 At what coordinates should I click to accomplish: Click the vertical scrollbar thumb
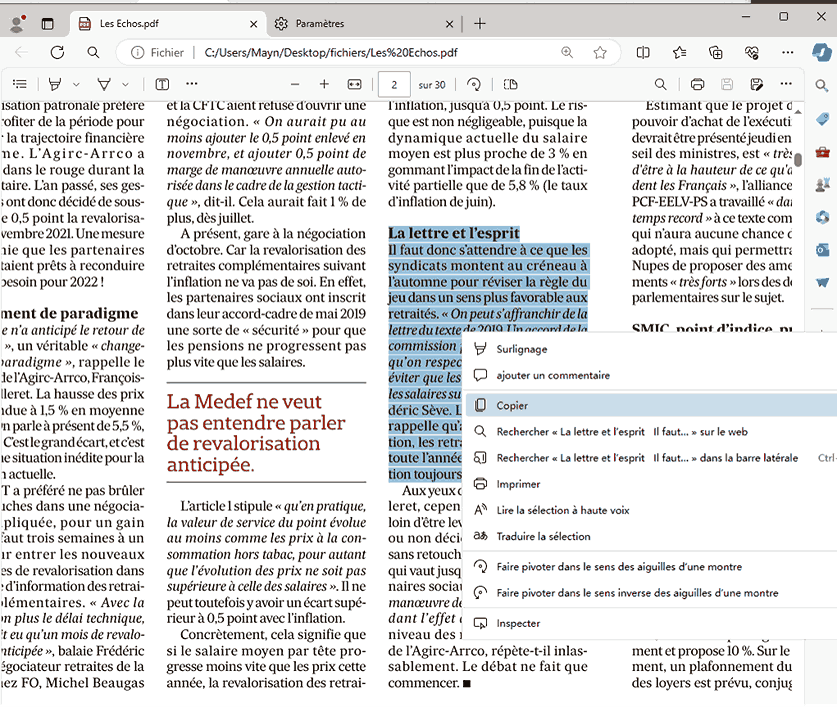click(798, 160)
